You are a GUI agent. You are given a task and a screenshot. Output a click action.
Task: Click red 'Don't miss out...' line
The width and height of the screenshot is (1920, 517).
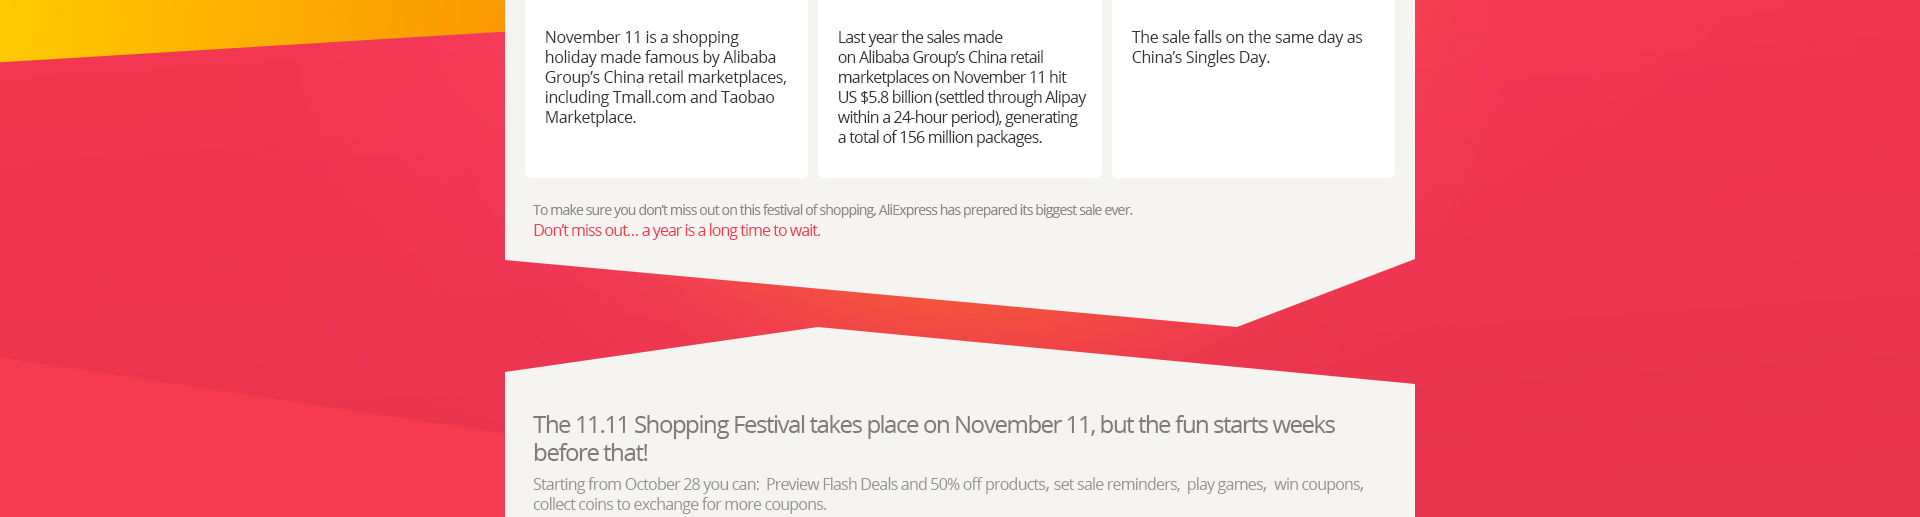click(676, 230)
